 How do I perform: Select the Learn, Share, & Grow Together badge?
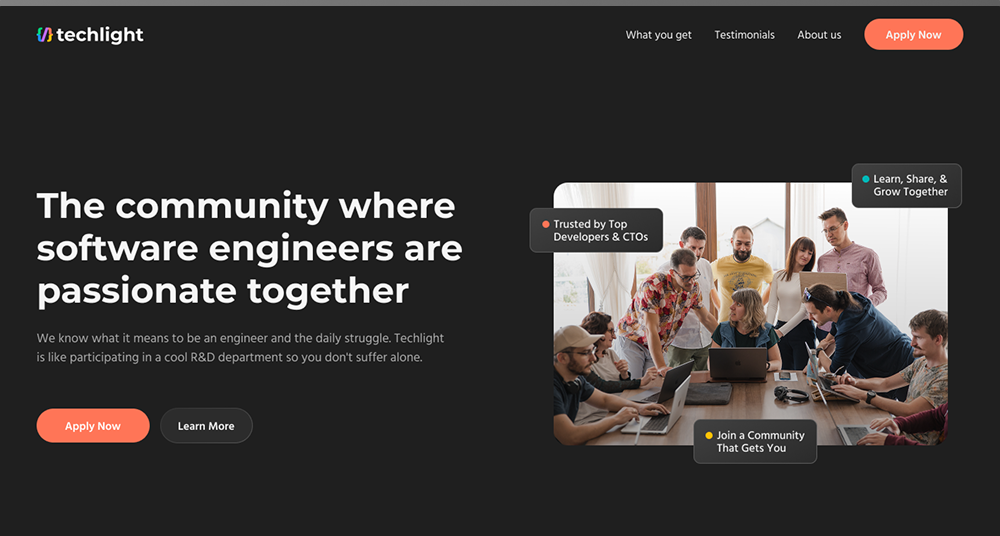[909, 186]
